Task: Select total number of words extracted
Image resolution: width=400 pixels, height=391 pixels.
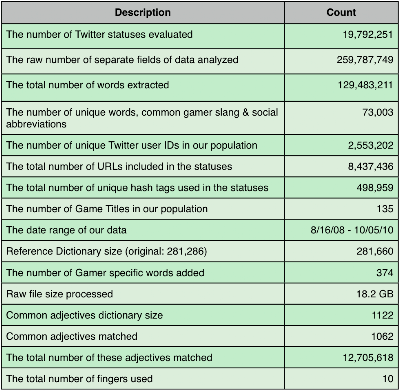Action: (200, 87)
